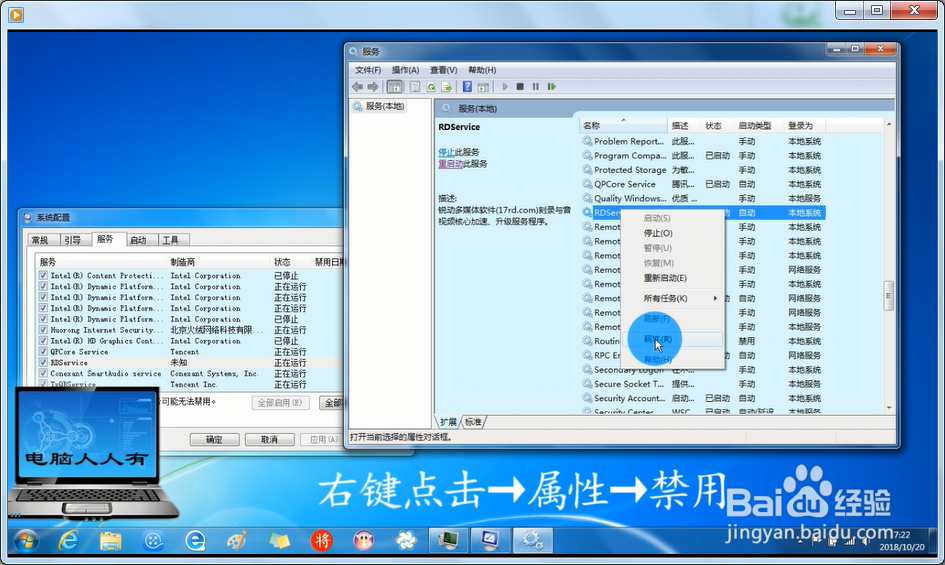Click 取消 button in System Configuration
The width and height of the screenshot is (945, 565).
269,440
